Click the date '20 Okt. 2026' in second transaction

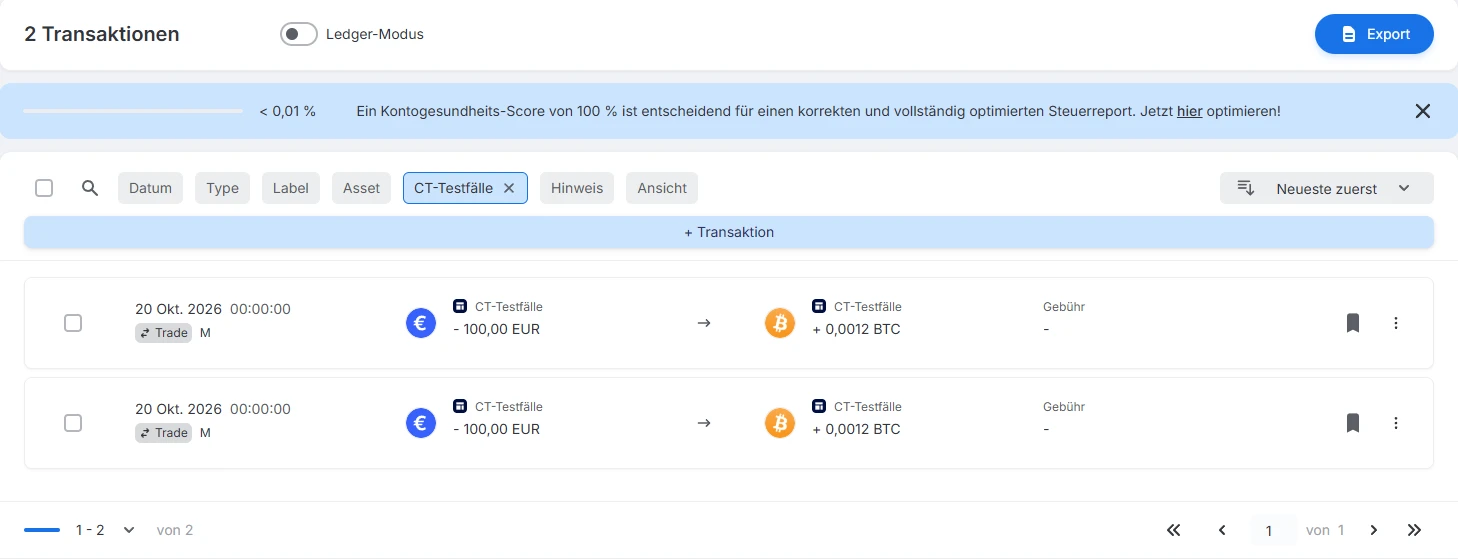pos(178,409)
